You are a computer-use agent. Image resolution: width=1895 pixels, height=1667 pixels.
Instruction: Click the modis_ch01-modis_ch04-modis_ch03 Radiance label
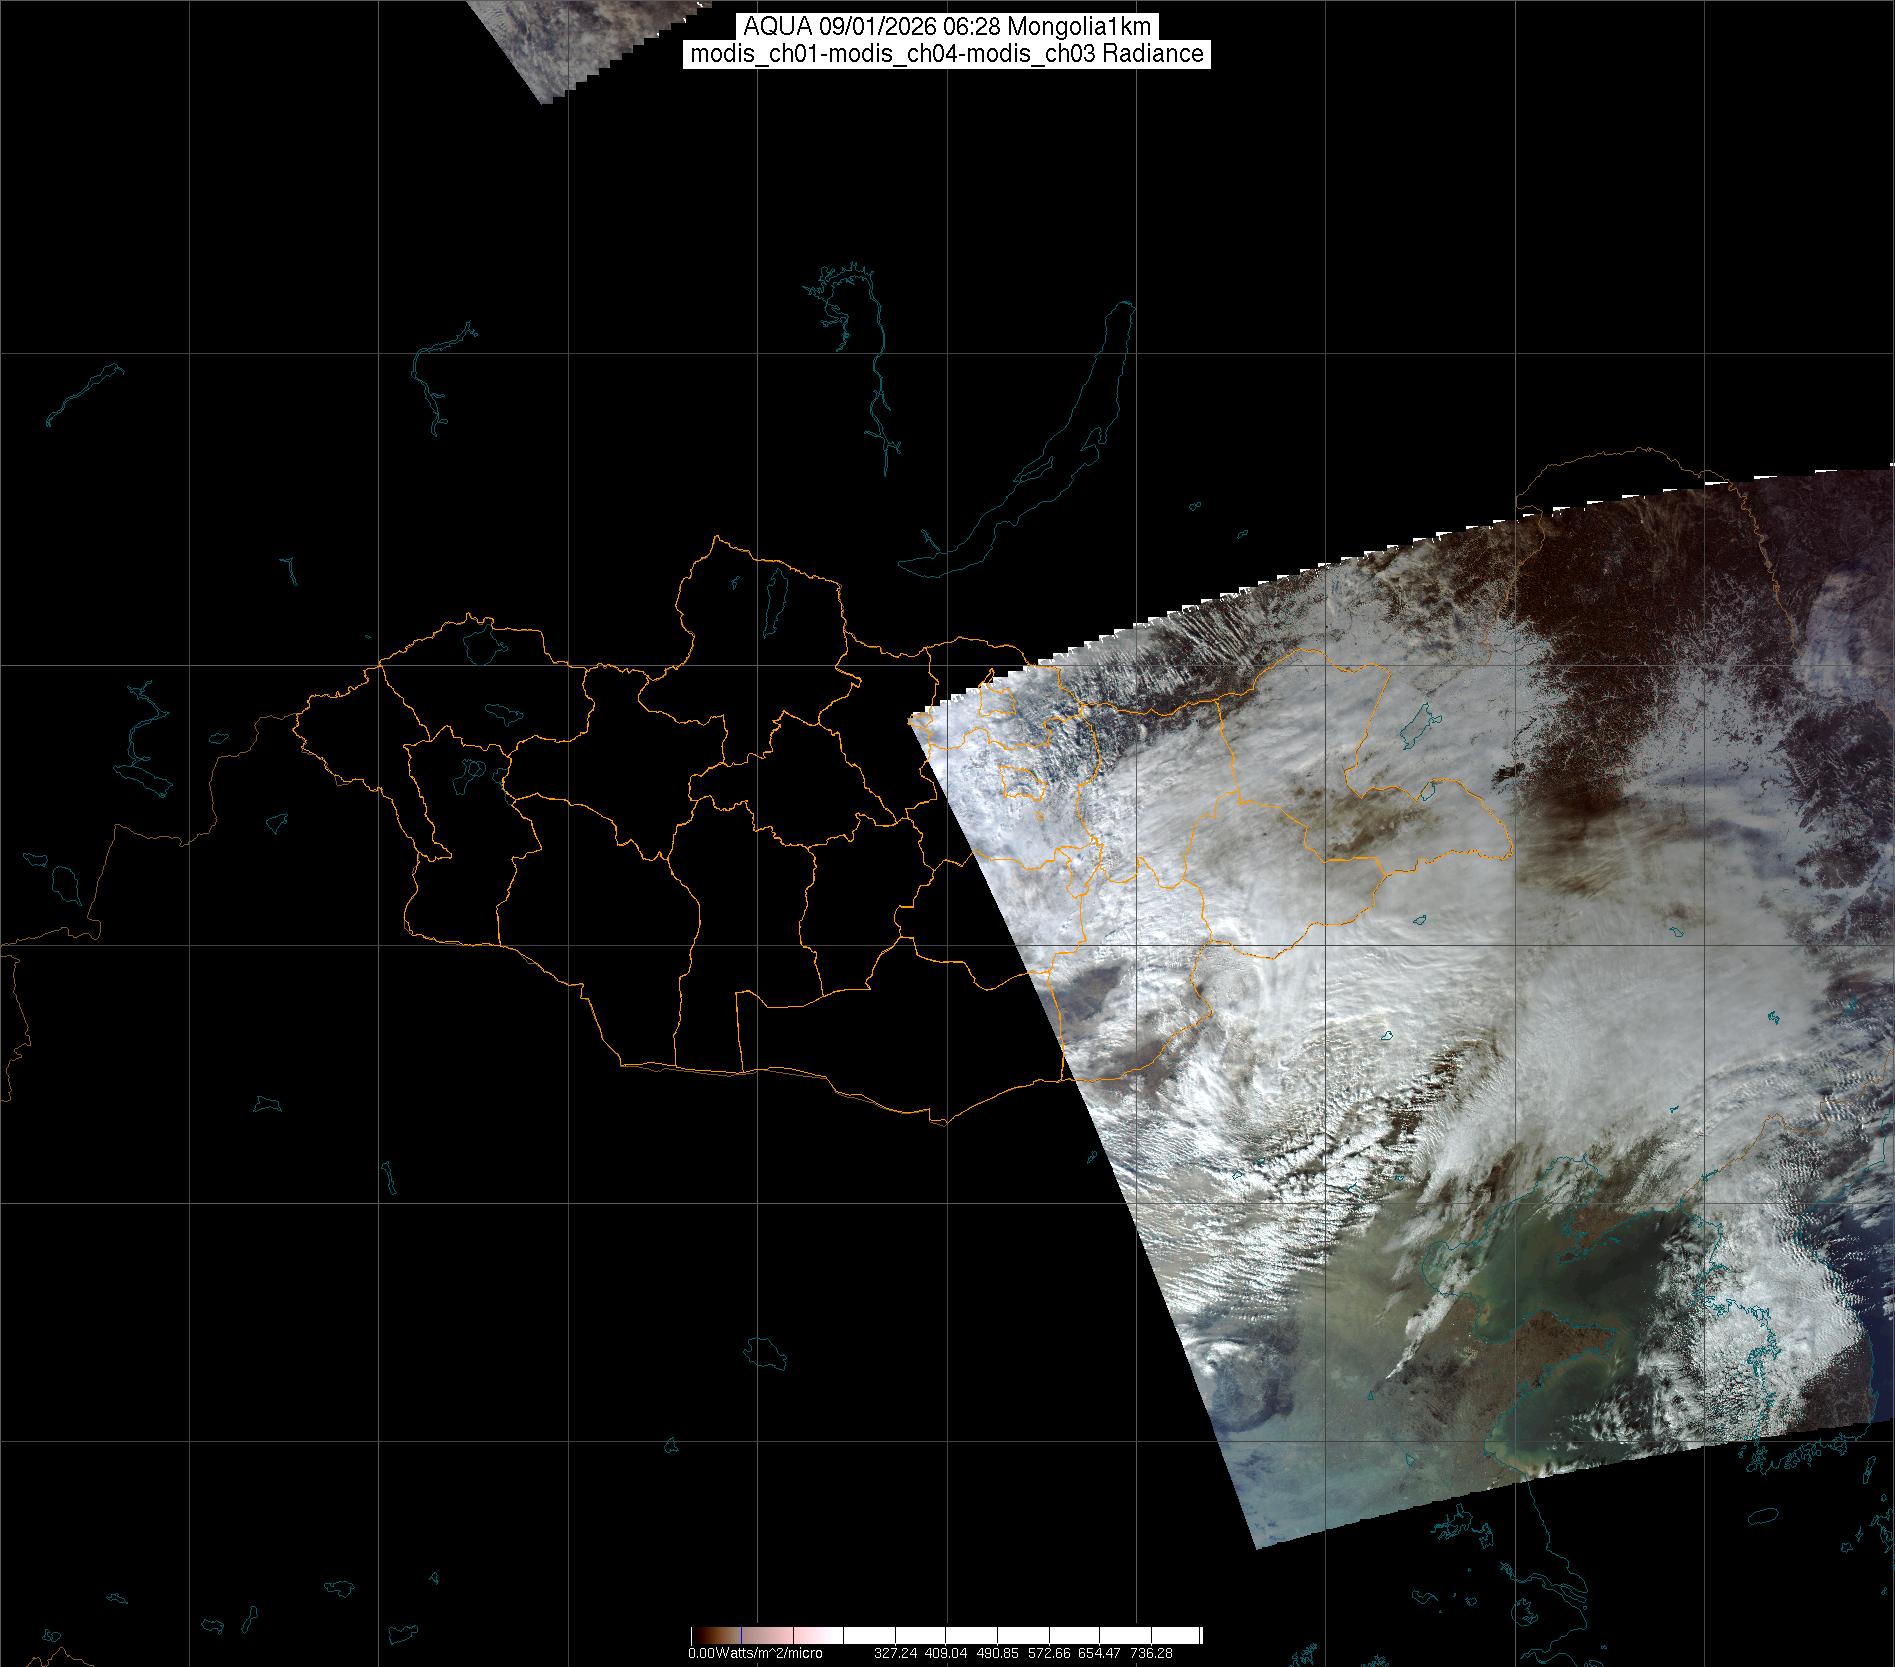[x=947, y=54]
